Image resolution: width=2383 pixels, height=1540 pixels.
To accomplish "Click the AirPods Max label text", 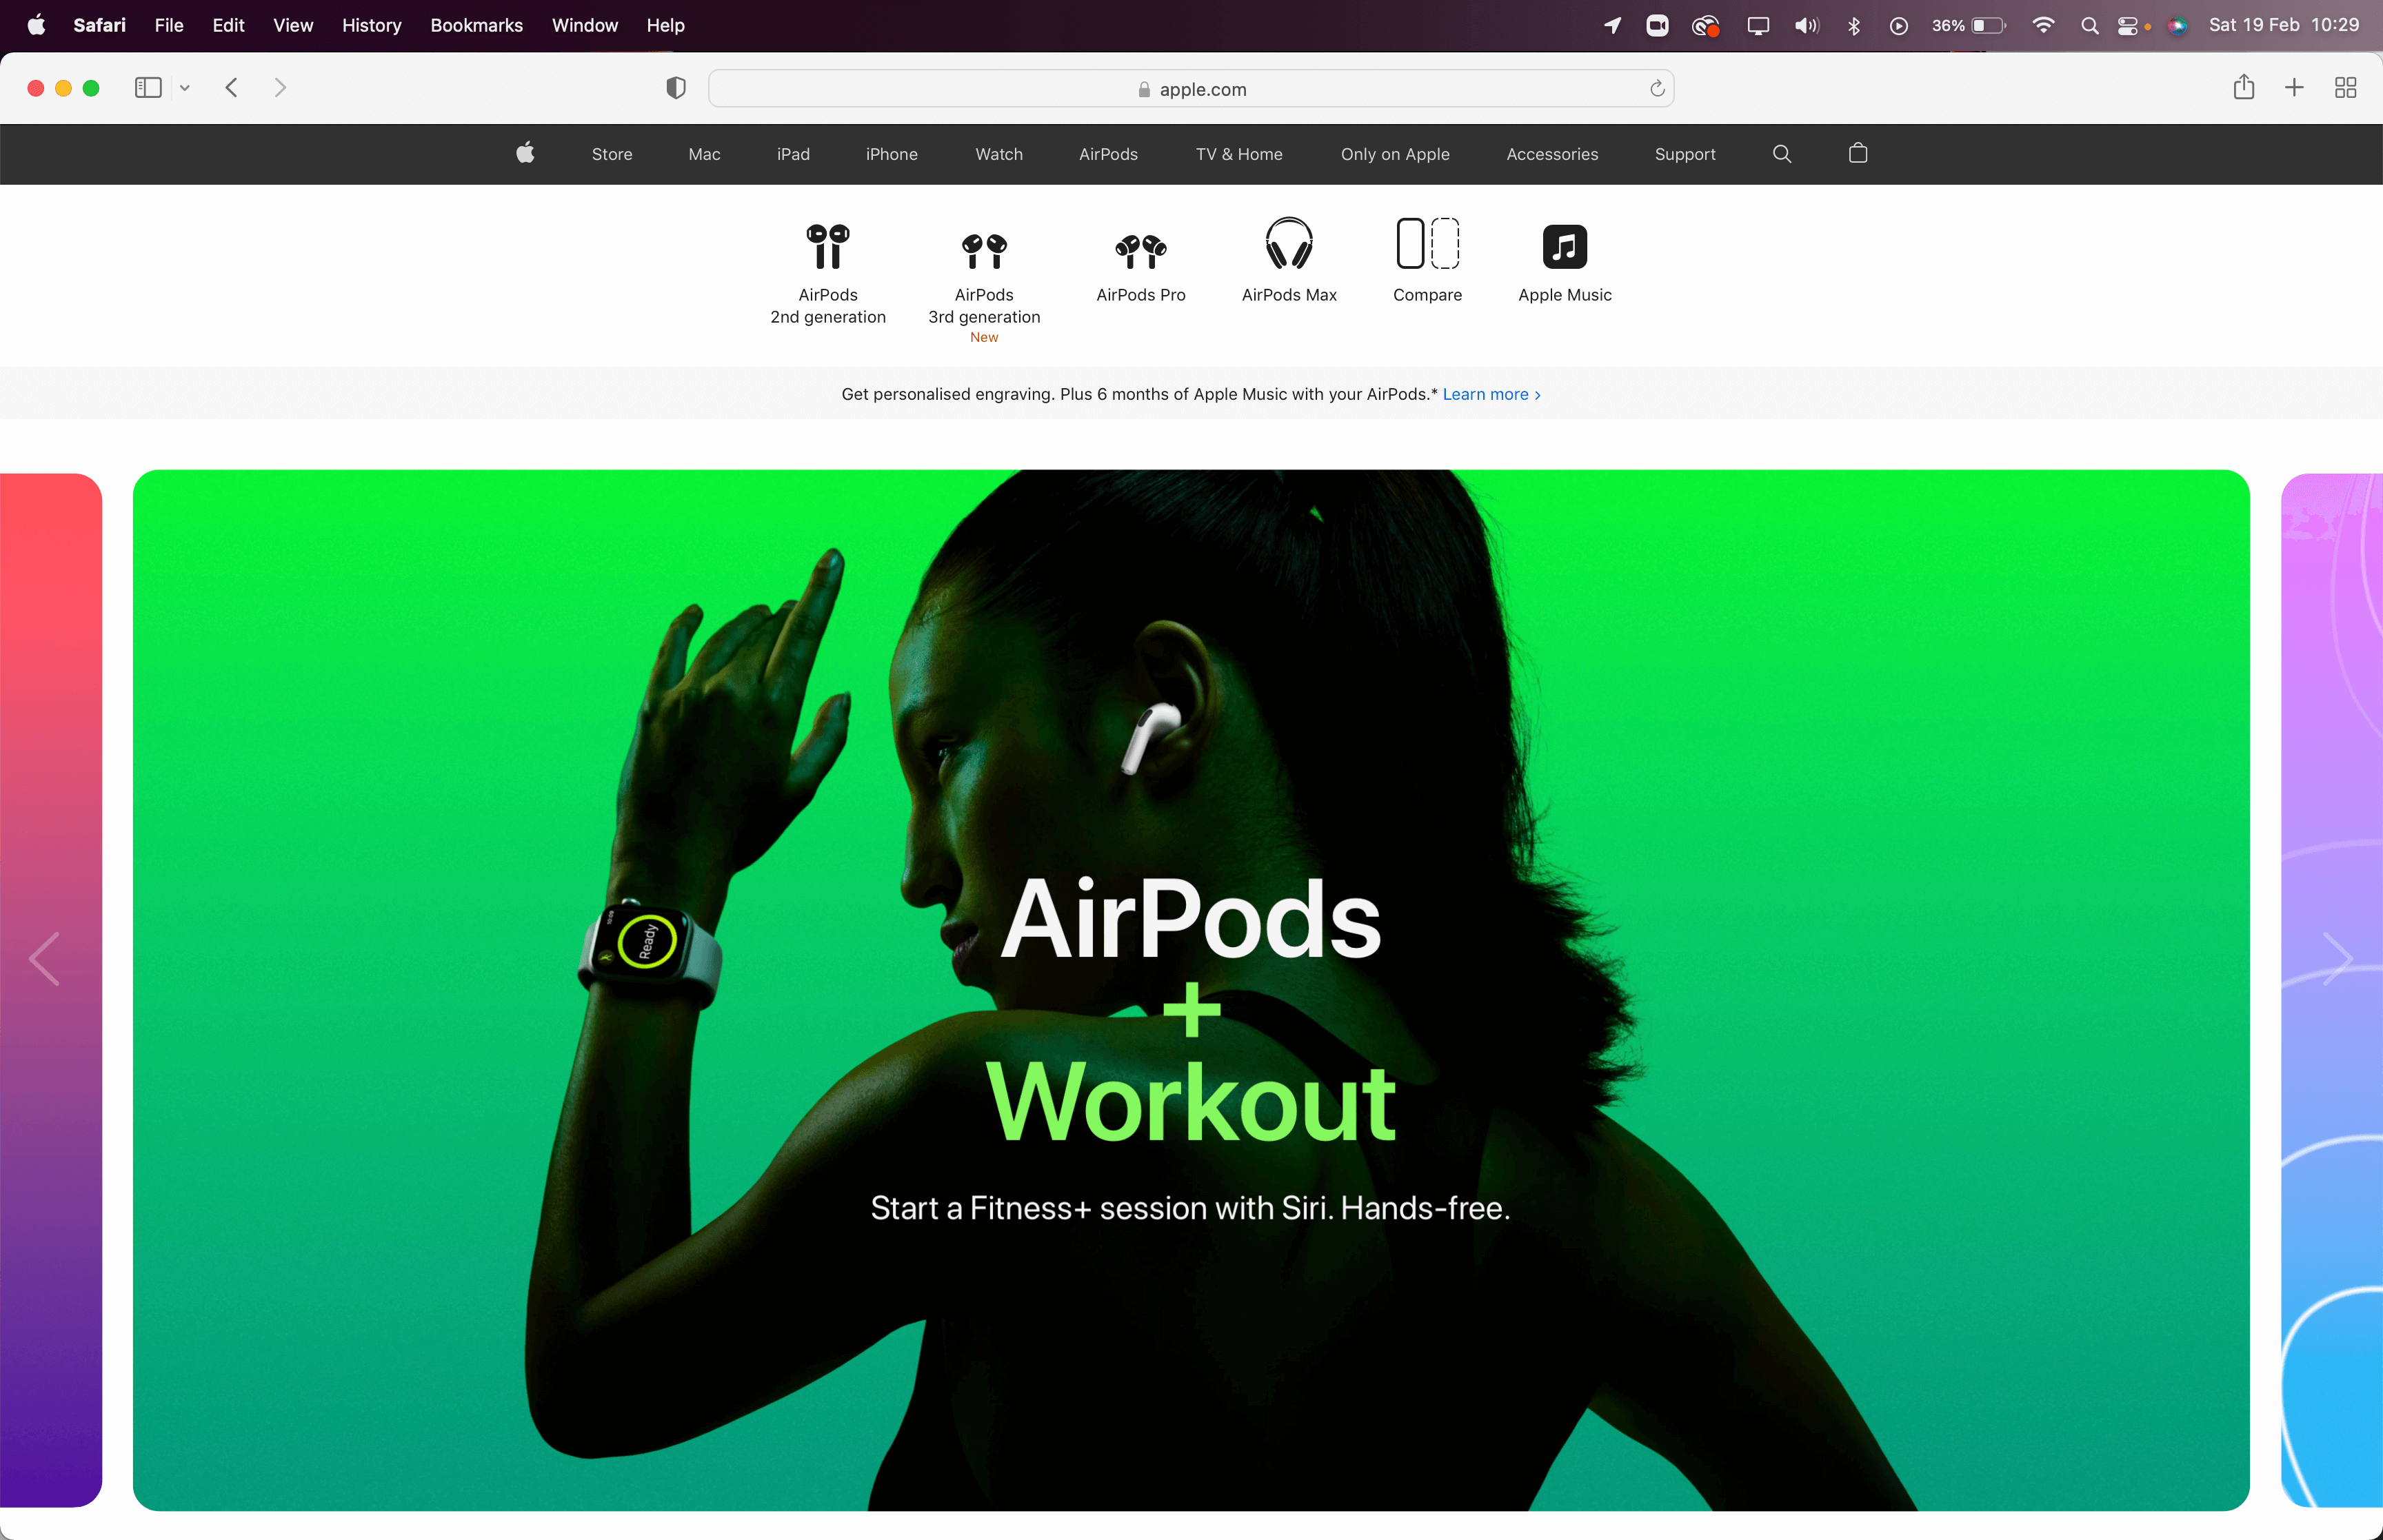I will [x=1289, y=295].
